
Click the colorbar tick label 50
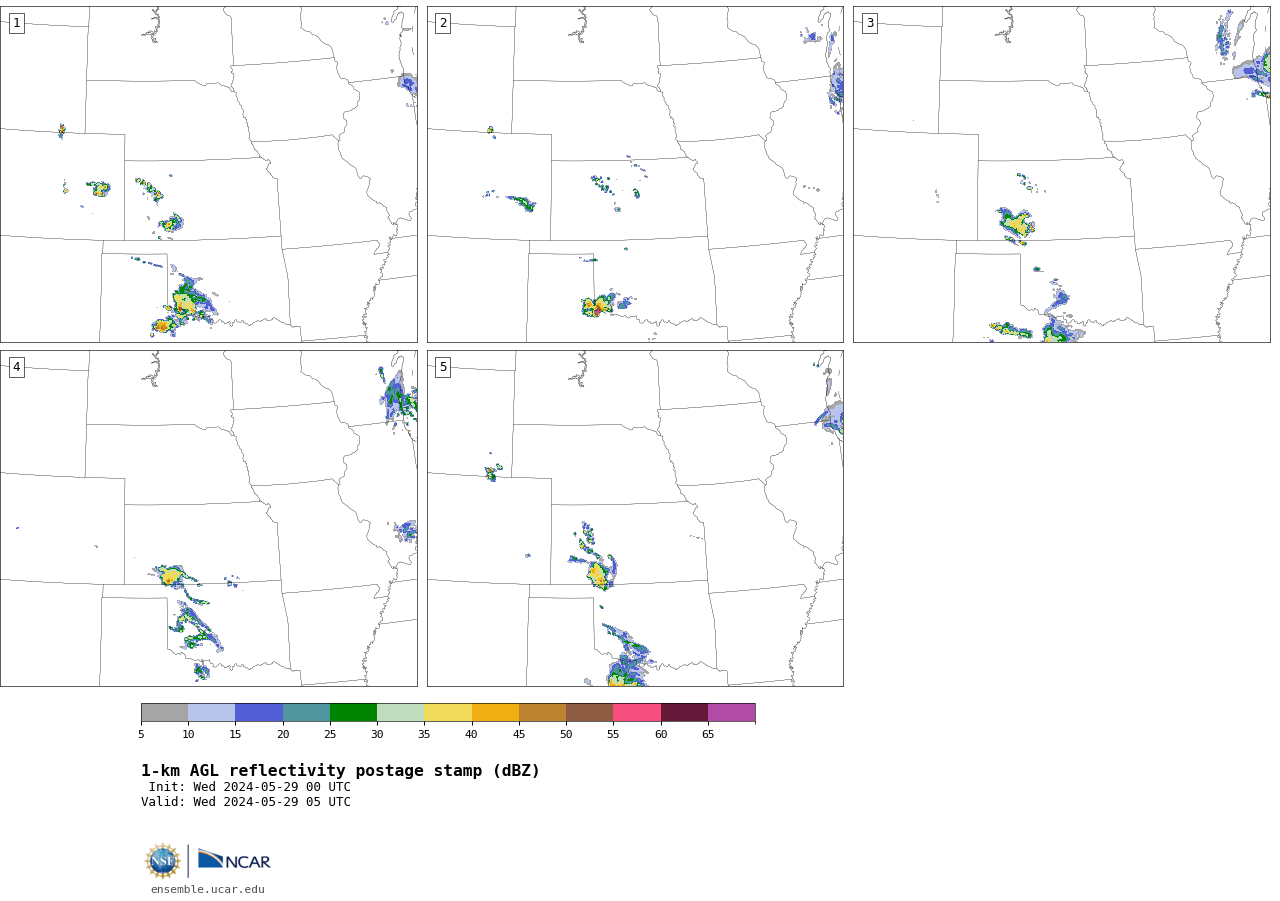(566, 735)
